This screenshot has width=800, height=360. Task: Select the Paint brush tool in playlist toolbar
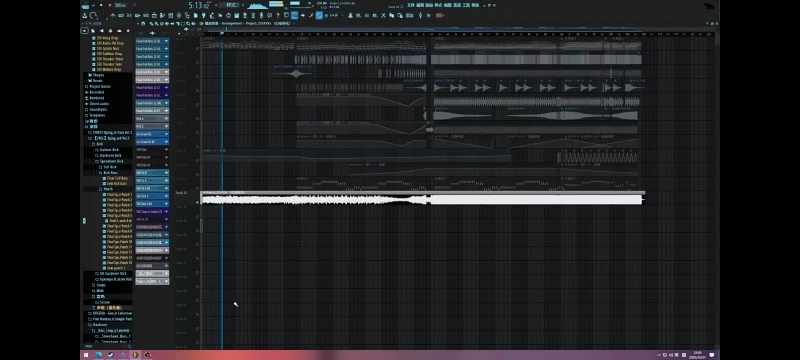[156, 23]
